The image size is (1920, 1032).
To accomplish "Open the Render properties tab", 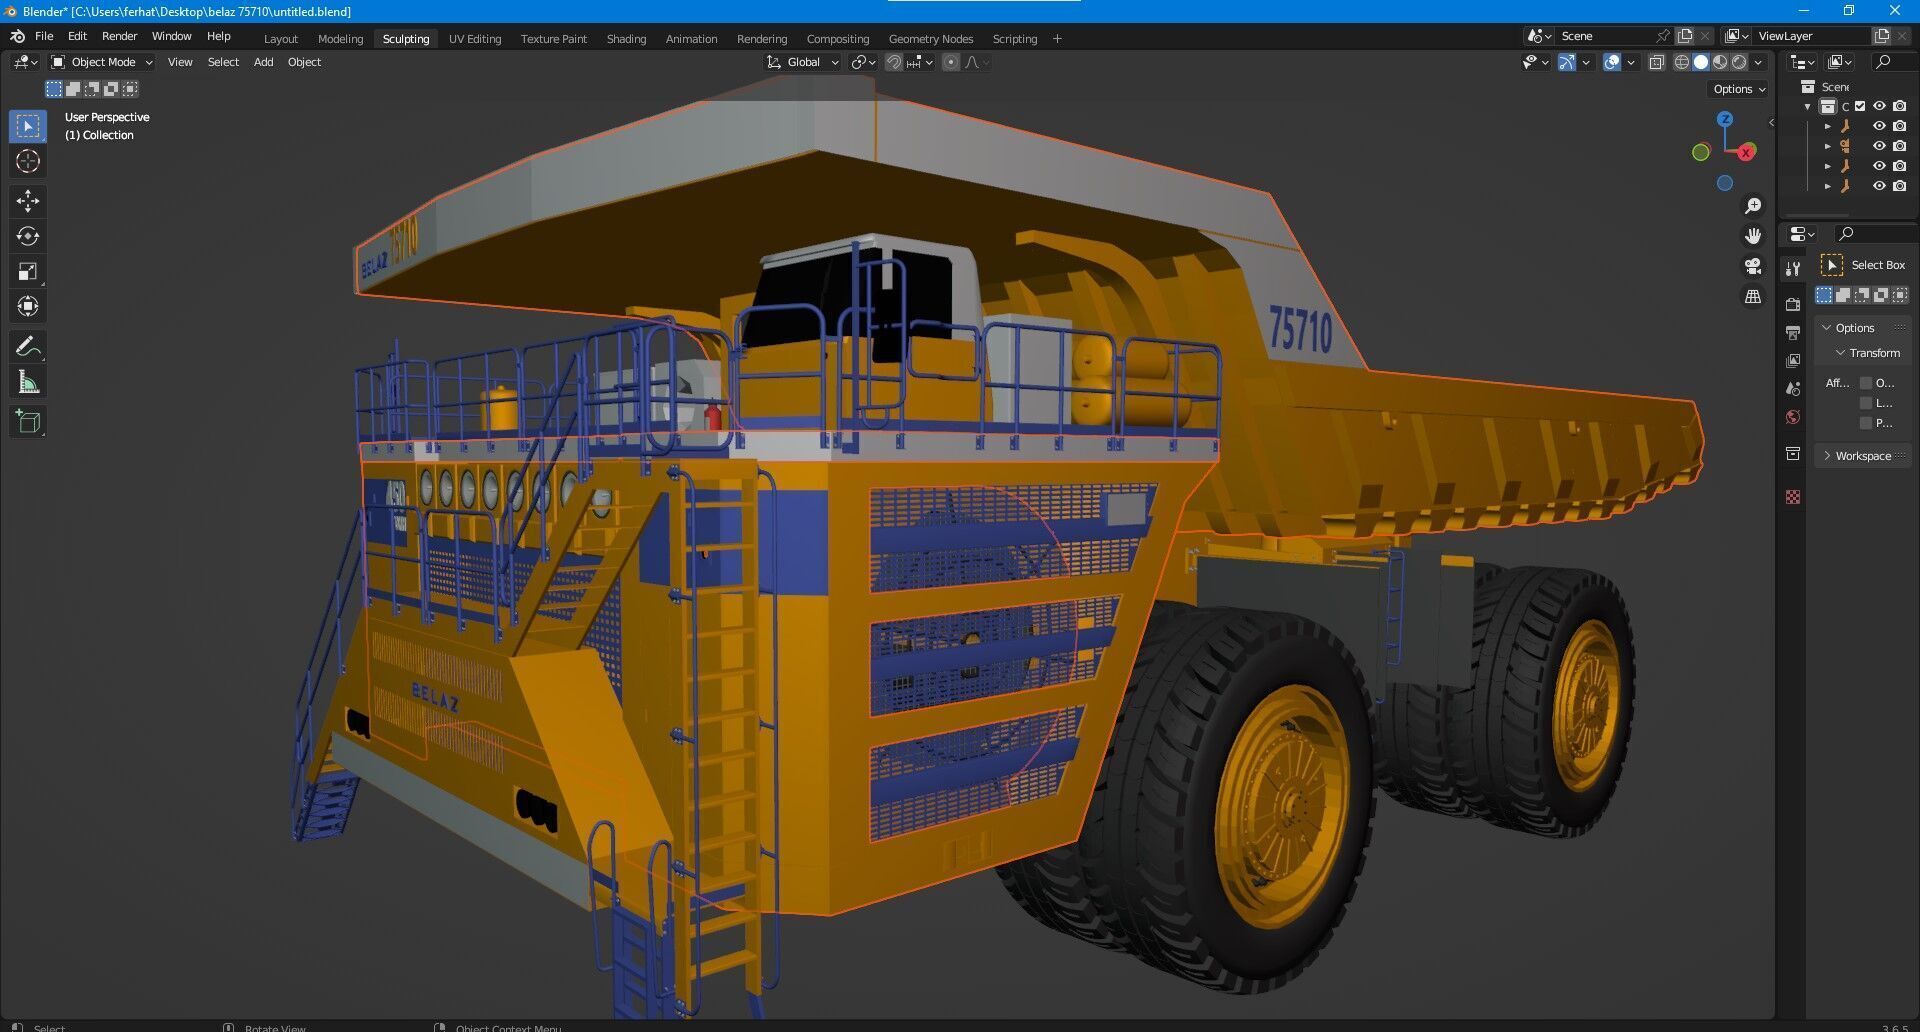I will click(x=1793, y=304).
